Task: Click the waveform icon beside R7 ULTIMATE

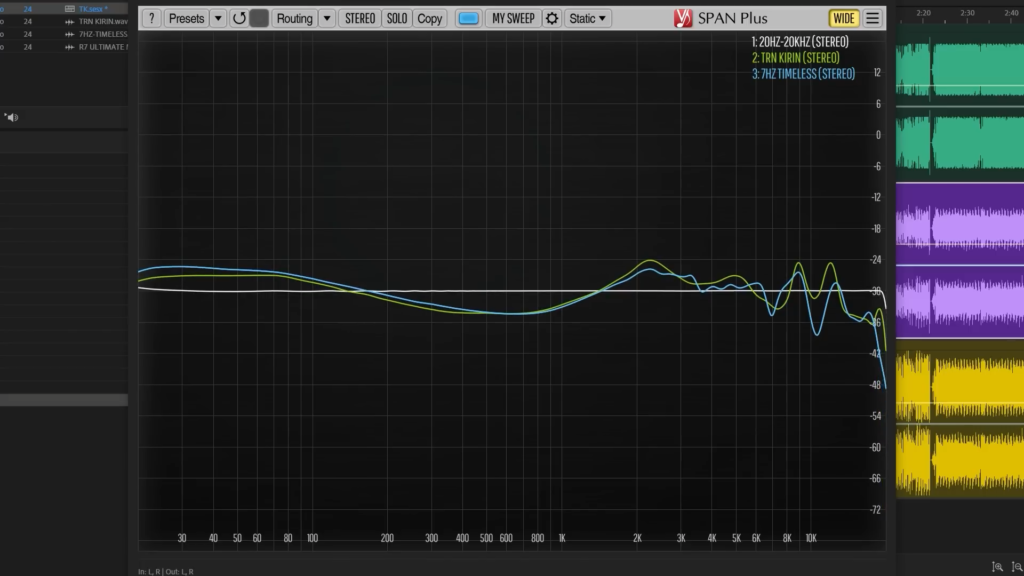Action: (x=69, y=47)
